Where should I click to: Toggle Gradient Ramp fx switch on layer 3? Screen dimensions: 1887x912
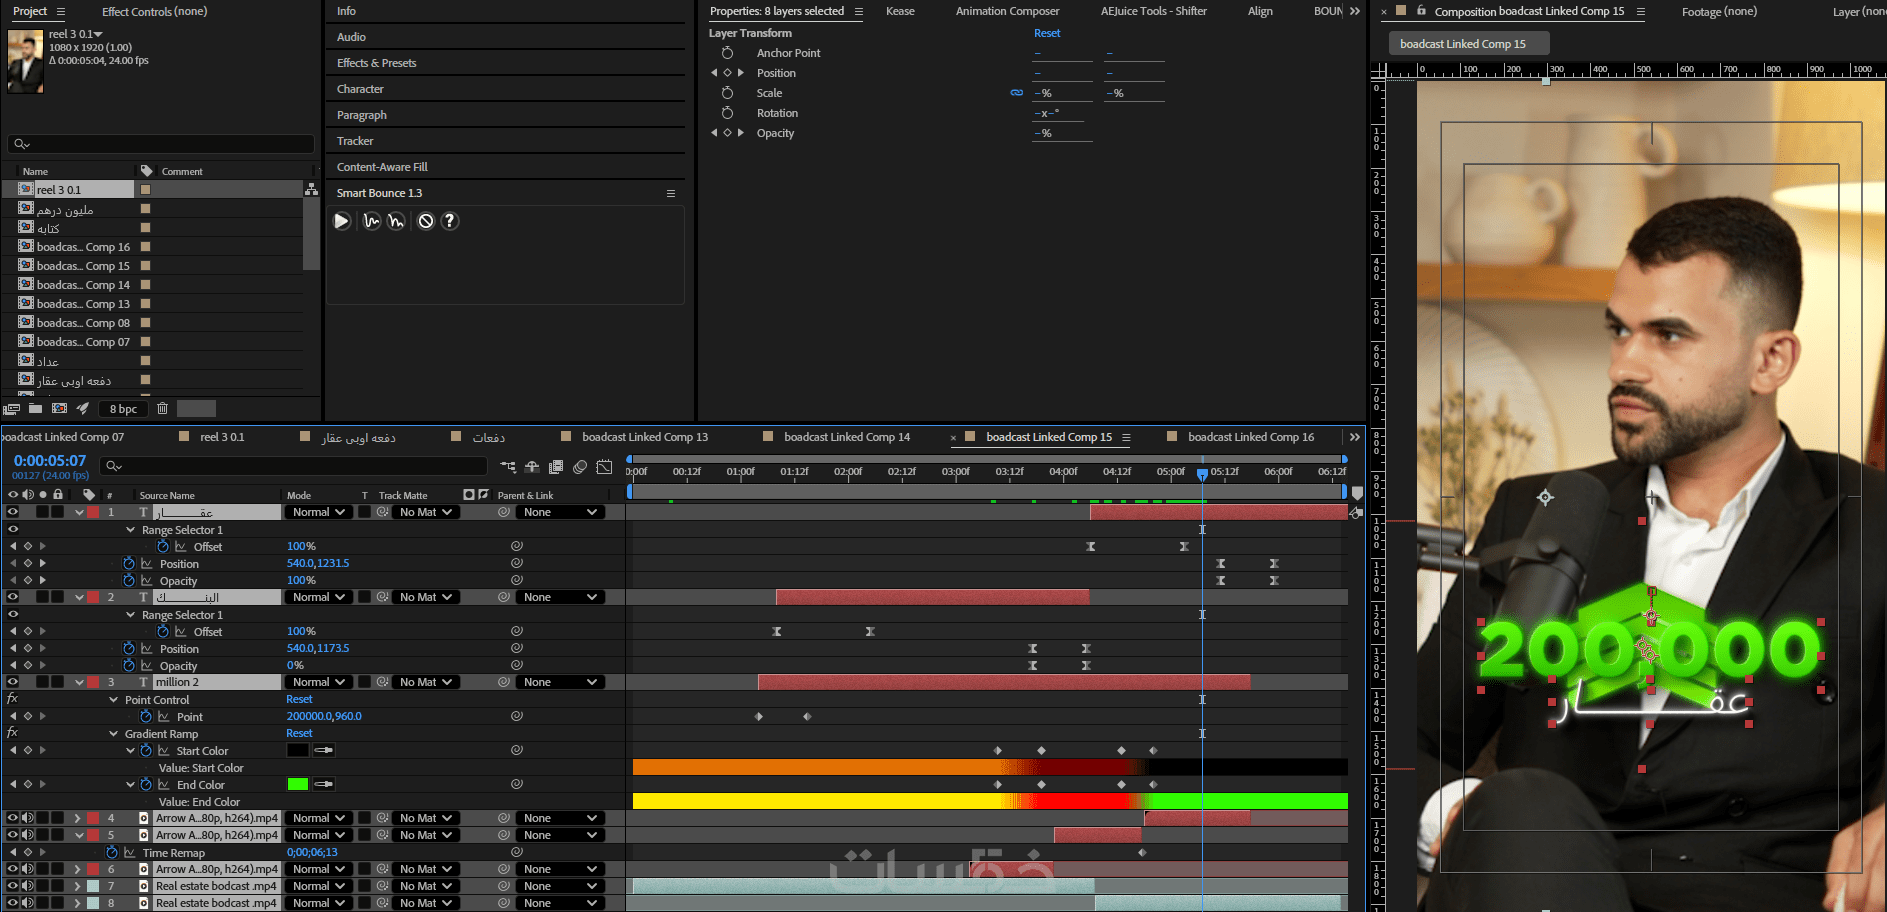coord(12,733)
